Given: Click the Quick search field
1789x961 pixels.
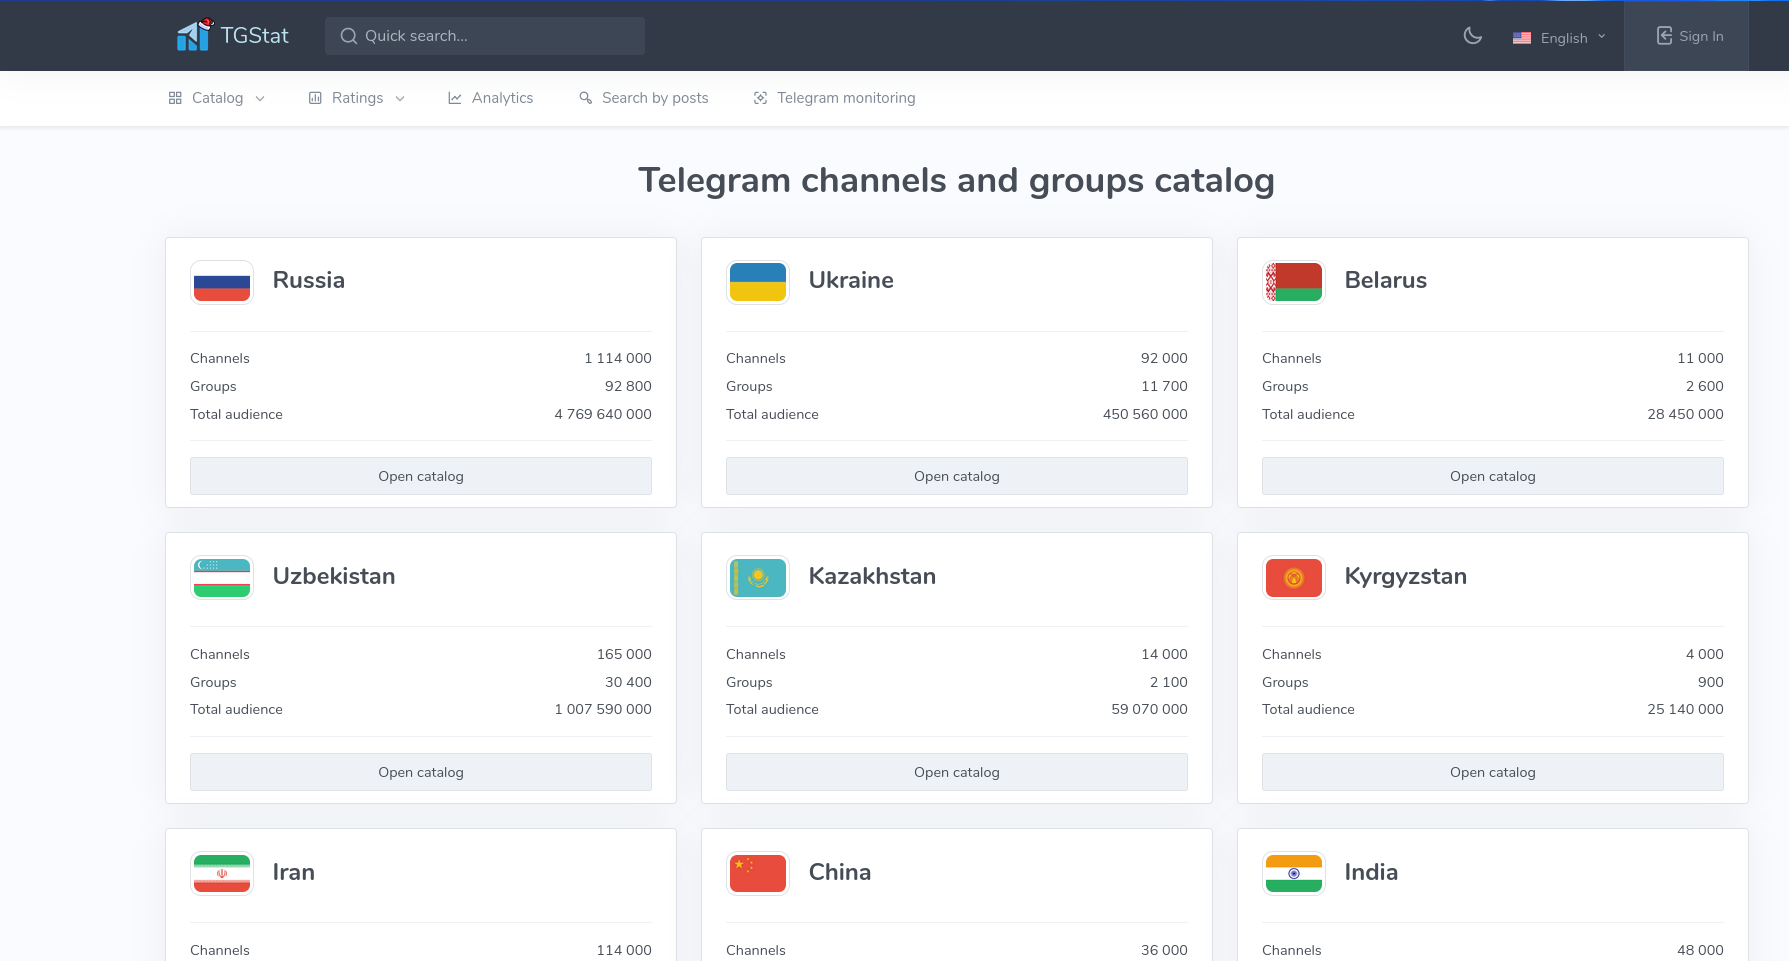Looking at the screenshot, I should pyautogui.click(x=484, y=35).
